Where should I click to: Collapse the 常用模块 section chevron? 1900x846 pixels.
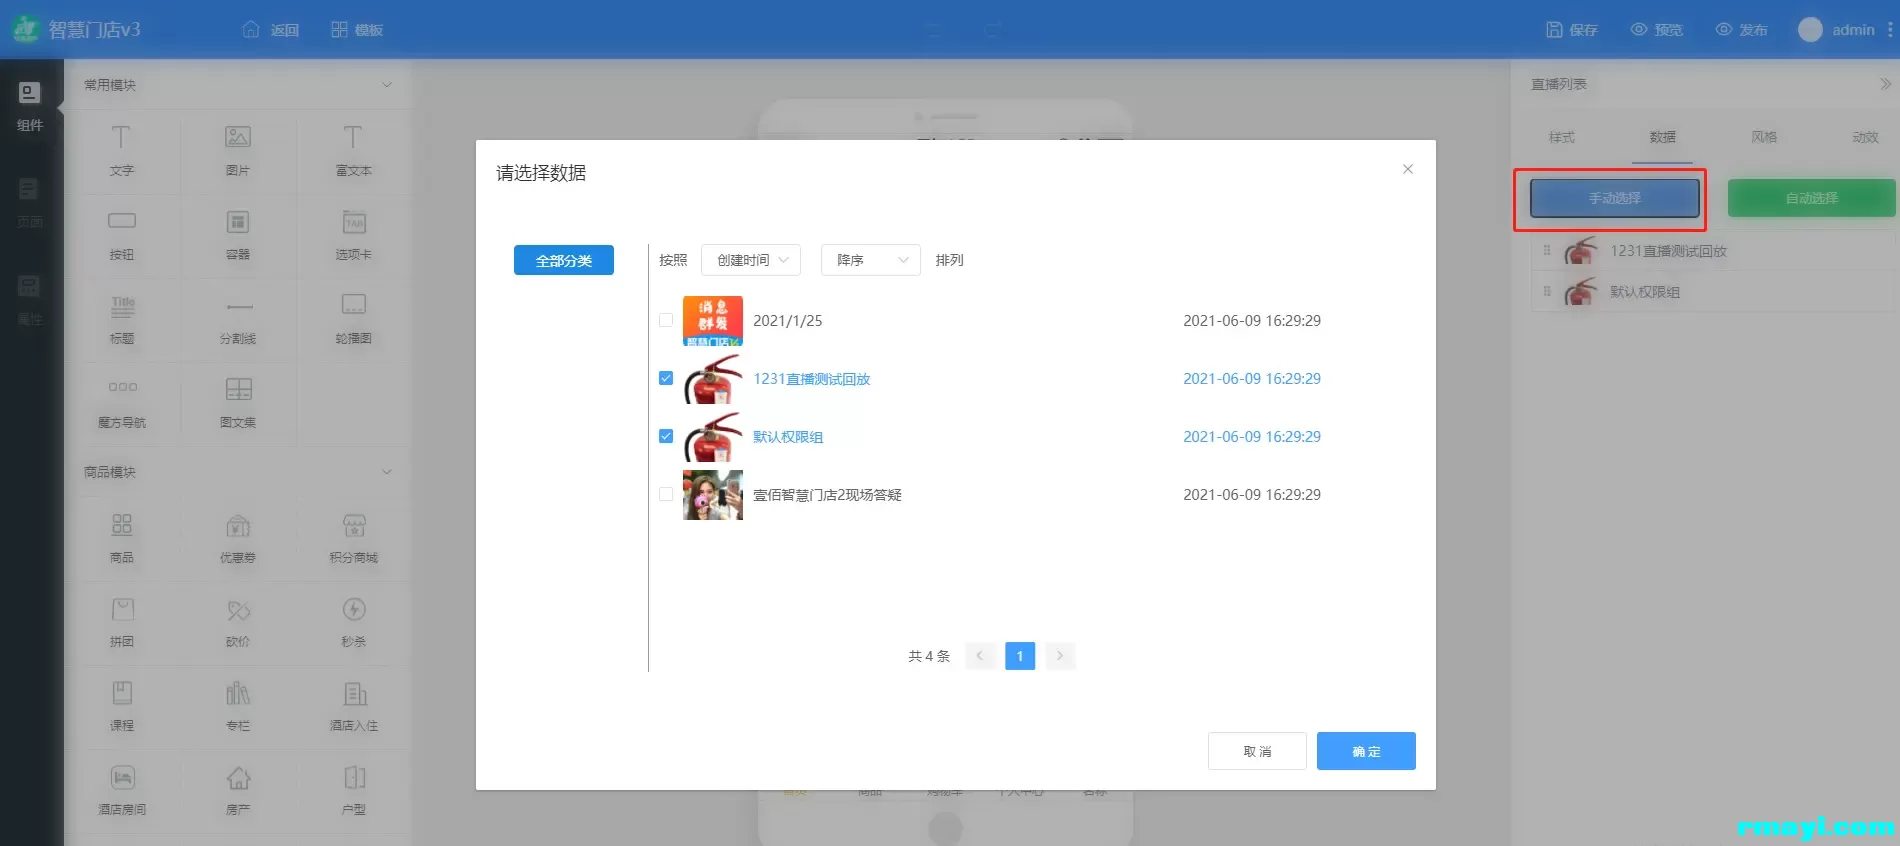[387, 85]
